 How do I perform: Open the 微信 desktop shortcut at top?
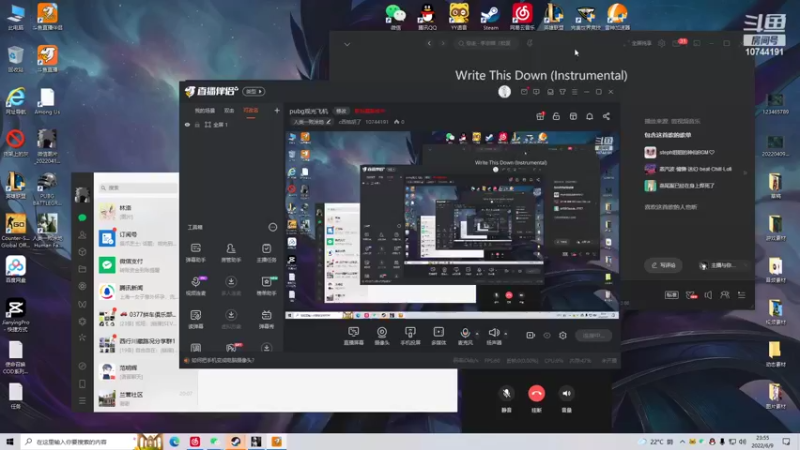pyautogui.click(x=395, y=16)
